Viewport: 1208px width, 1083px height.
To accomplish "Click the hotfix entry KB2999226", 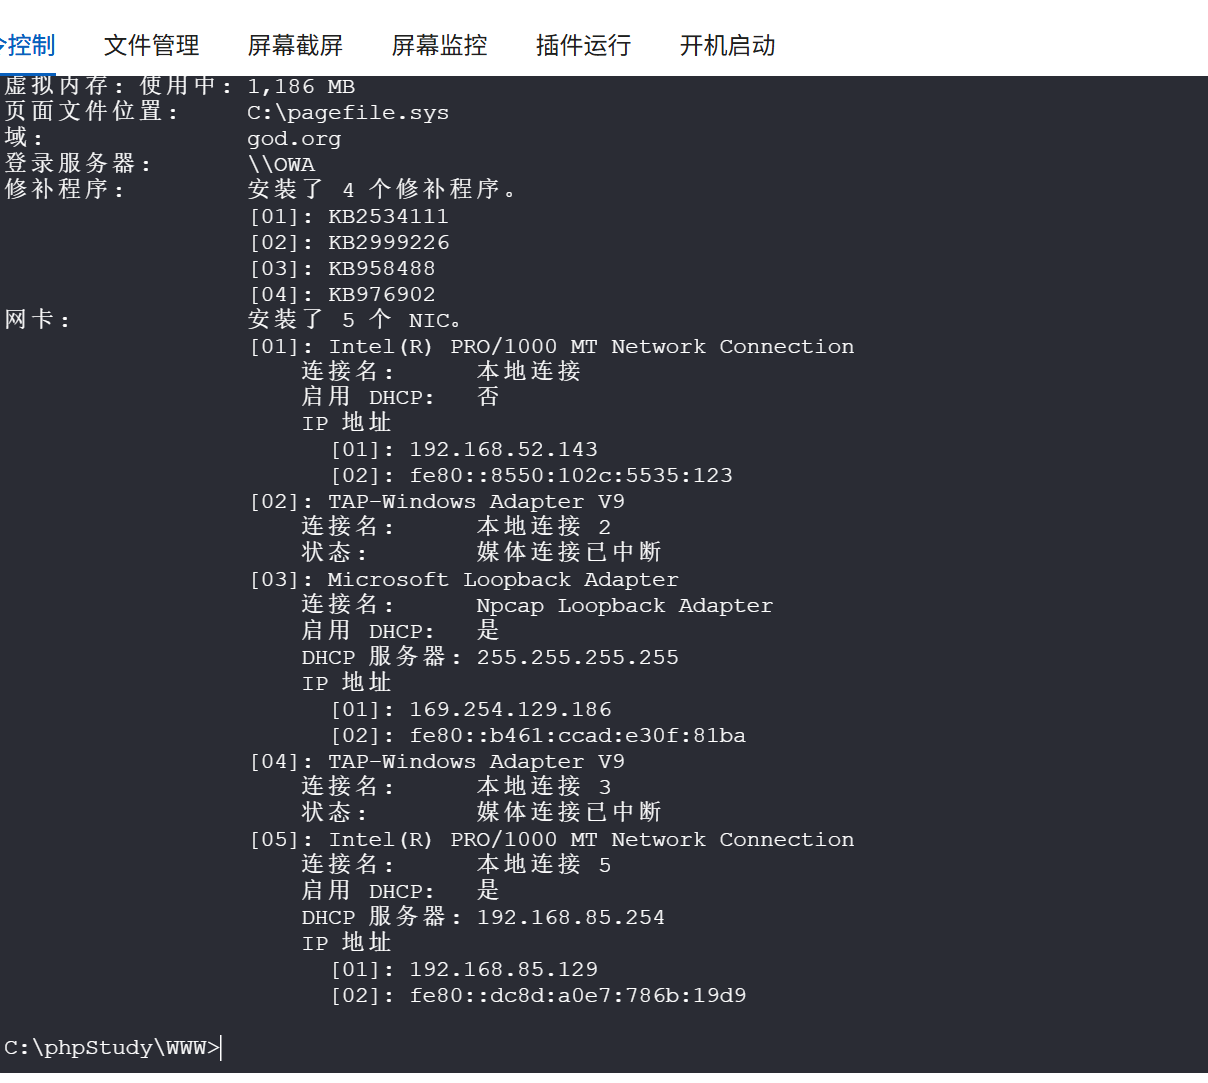I will (389, 243).
